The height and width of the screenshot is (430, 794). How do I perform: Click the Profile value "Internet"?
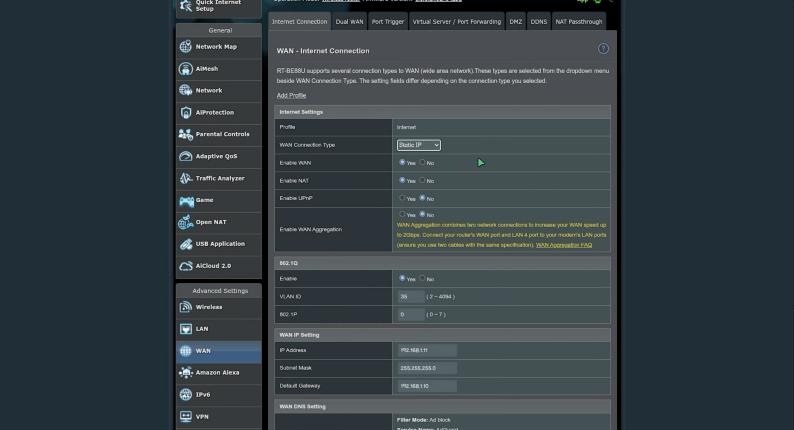[406, 127]
